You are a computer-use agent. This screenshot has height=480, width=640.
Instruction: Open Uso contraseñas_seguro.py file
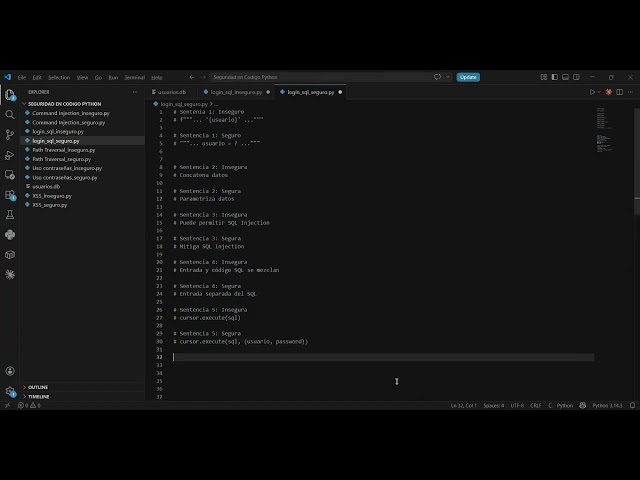[65, 178]
